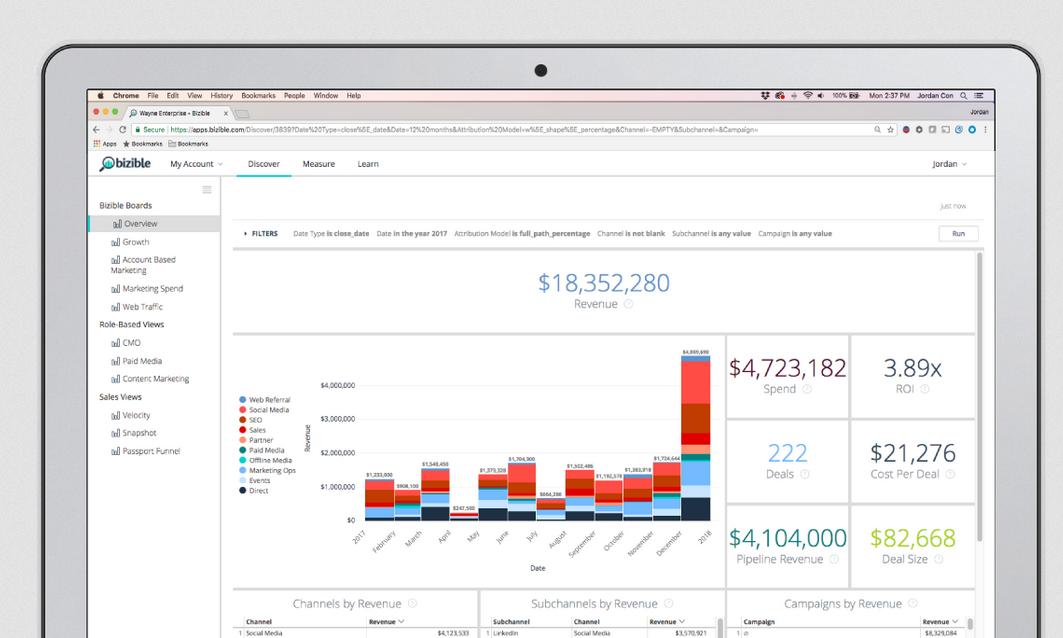Bookmark the page with the star icon
This screenshot has height=638, width=1063.
pos(890,130)
